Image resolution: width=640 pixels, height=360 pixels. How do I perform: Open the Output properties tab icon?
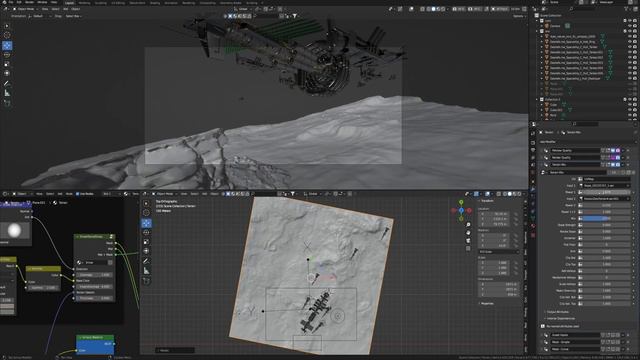[x=533, y=150]
